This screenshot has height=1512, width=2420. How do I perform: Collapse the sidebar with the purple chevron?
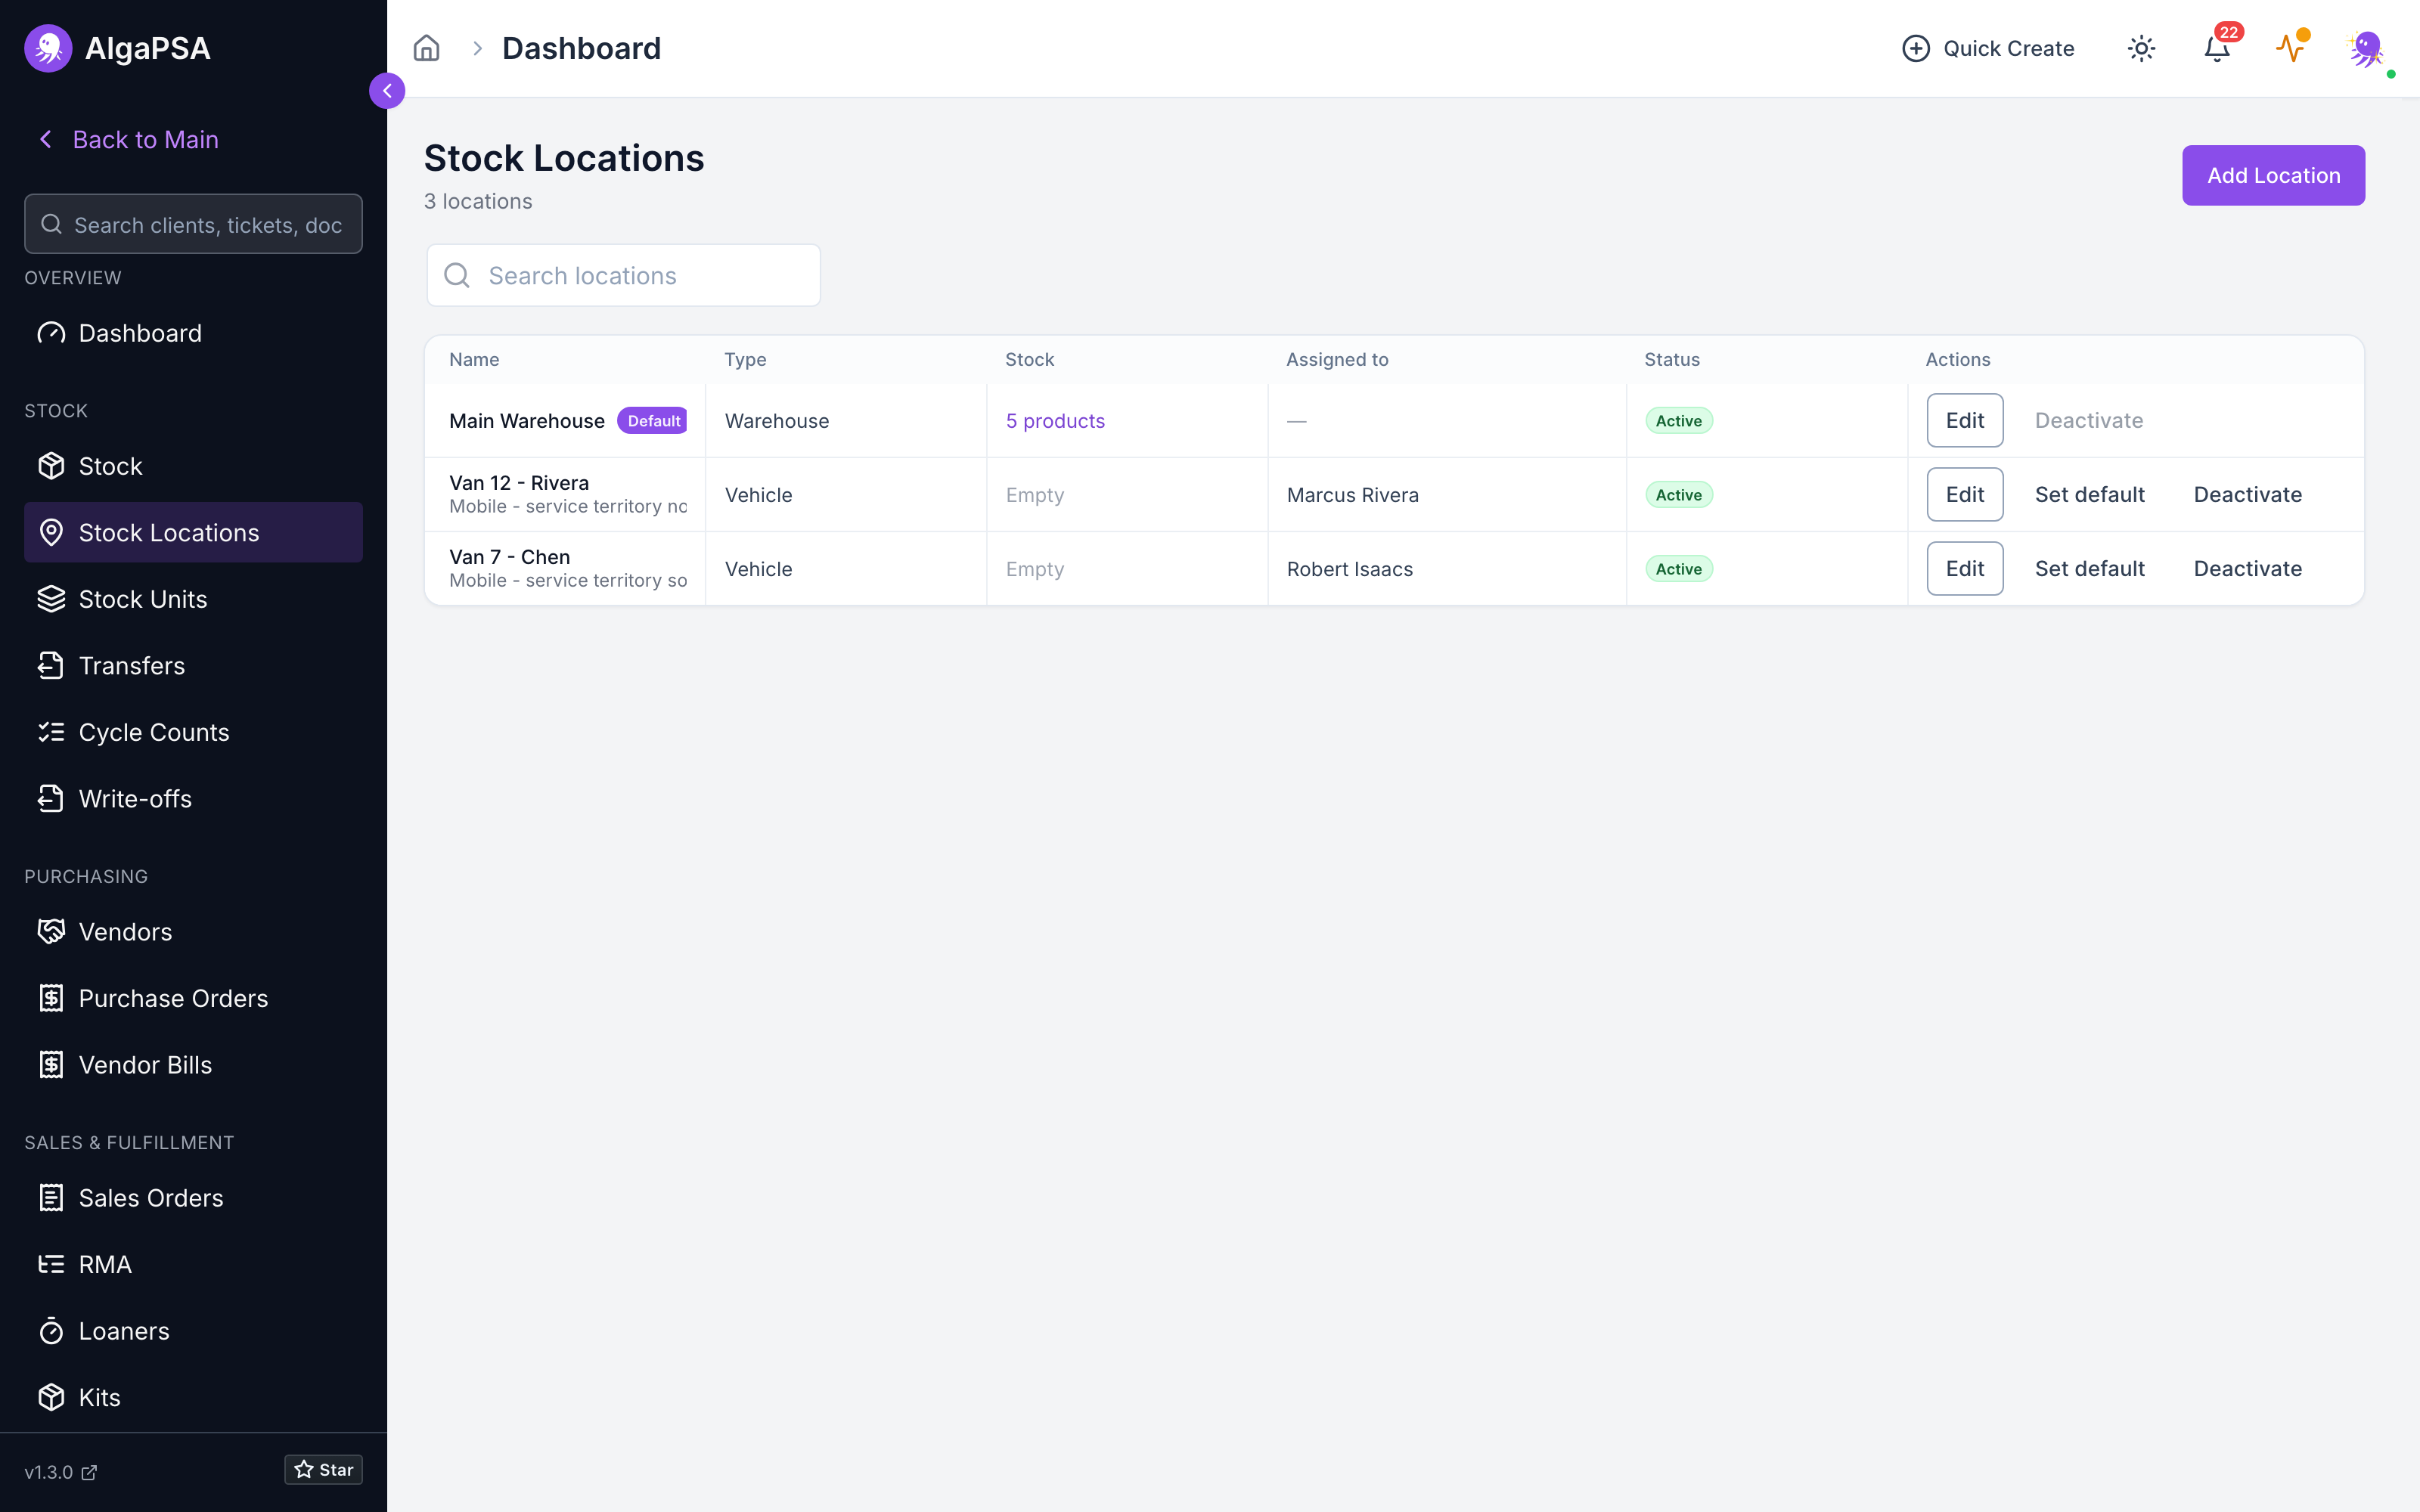[387, 91]
